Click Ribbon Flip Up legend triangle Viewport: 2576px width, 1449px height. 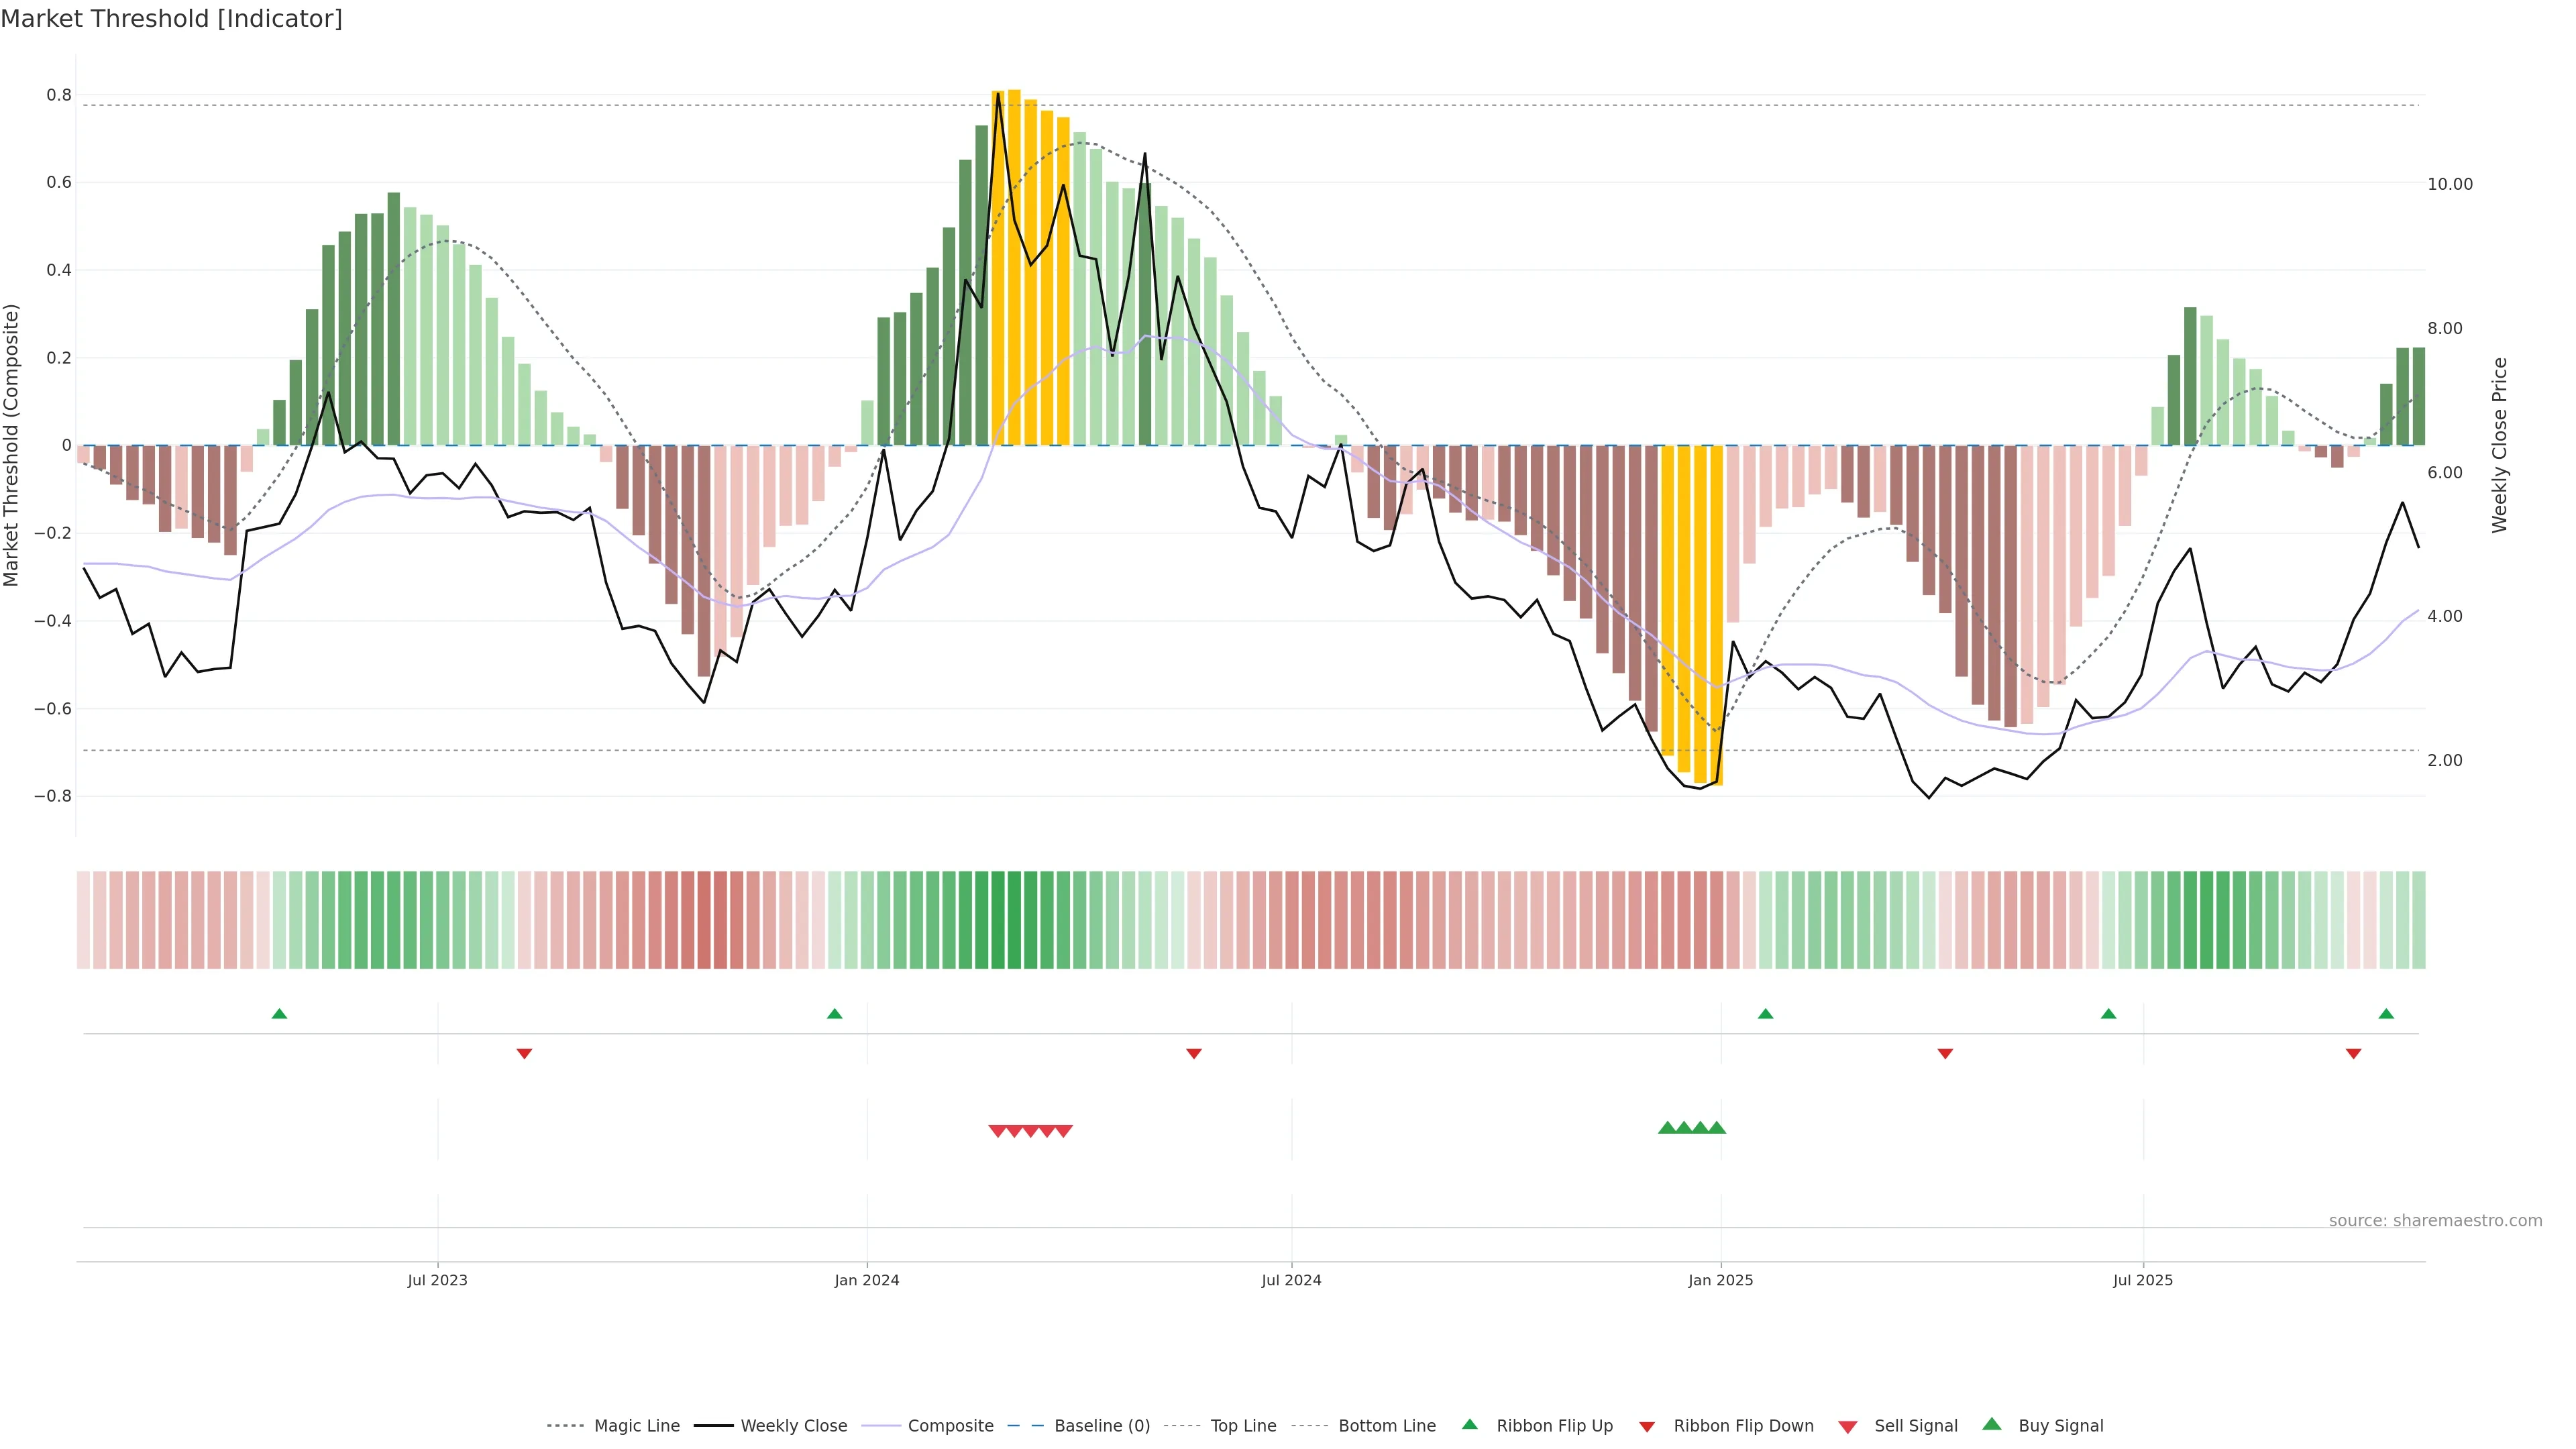tap(1470, 1424)
